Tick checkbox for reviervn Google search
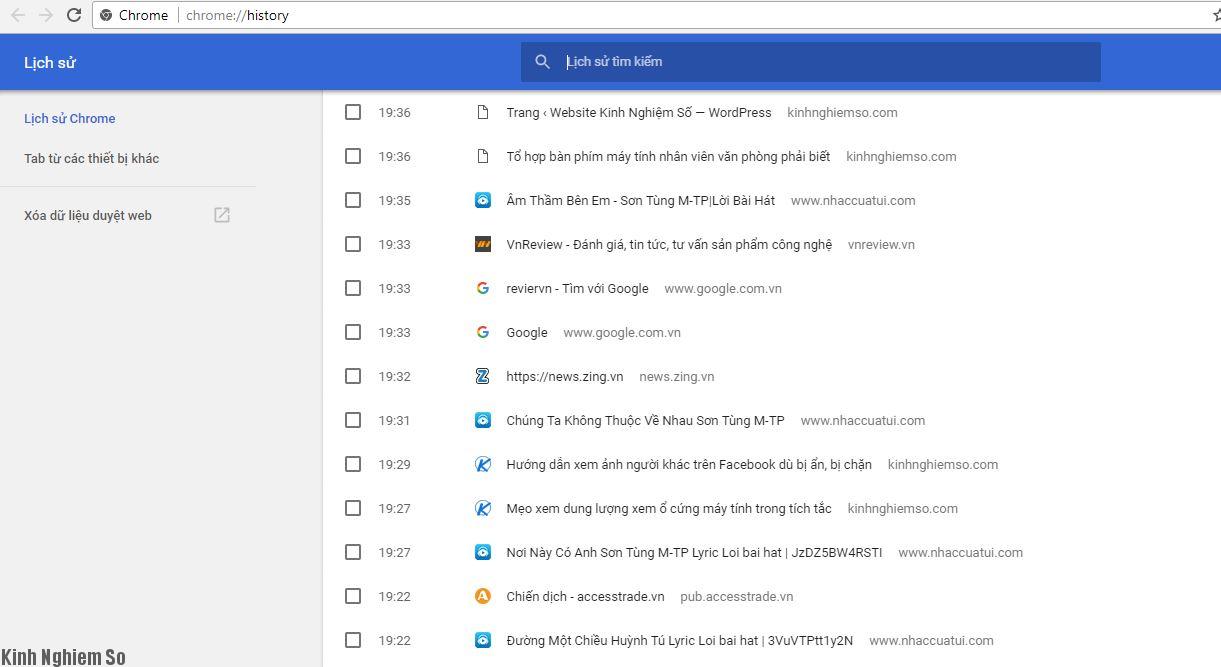The height and width of the screenshot is (667, 1221). pos(353,288)
